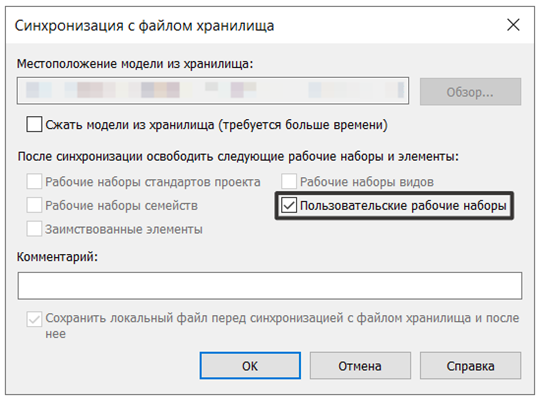This screenshot has height=401, width=538.
Task: Click the label text Пользовательские рабочие наборы
Action: 403,205
